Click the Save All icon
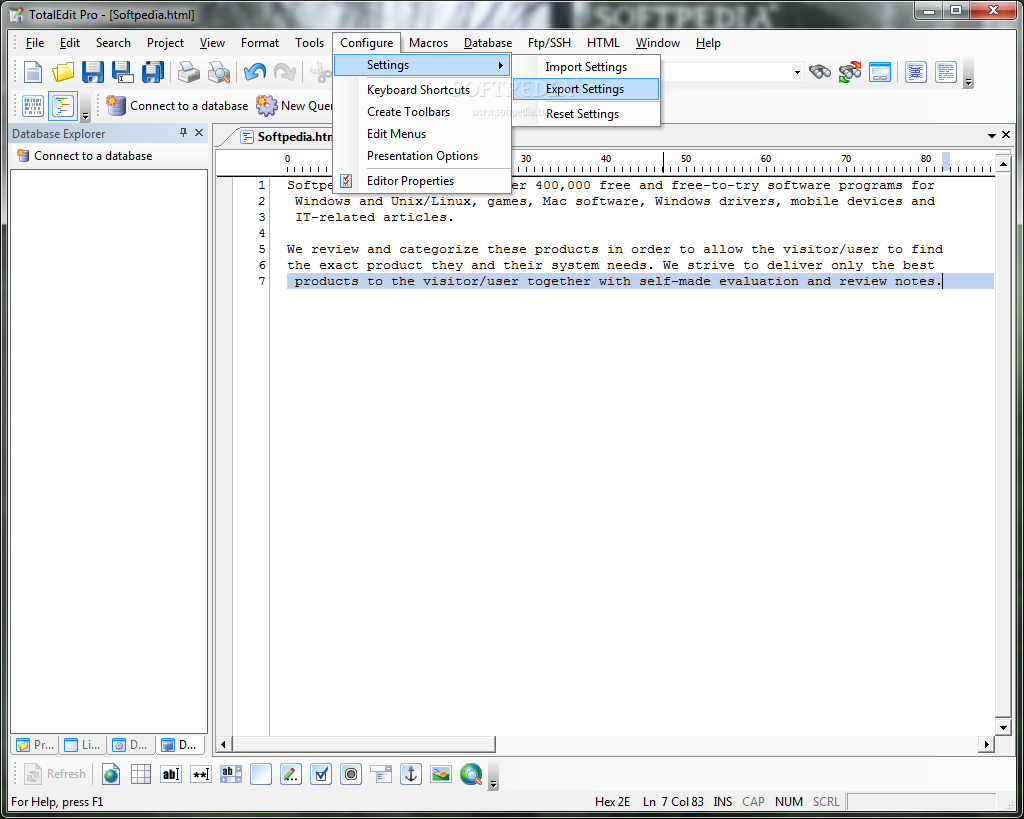The height and width of the screenshot is (819, 1024). click(153, 71)
